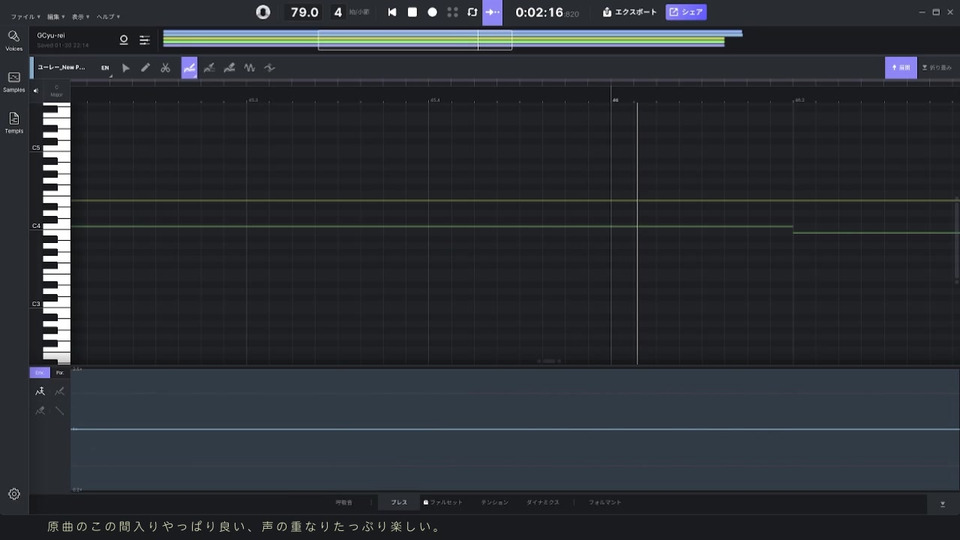Open track mixer sliders icon
Viewport: 960px width, 540px height.
point(145,40)
